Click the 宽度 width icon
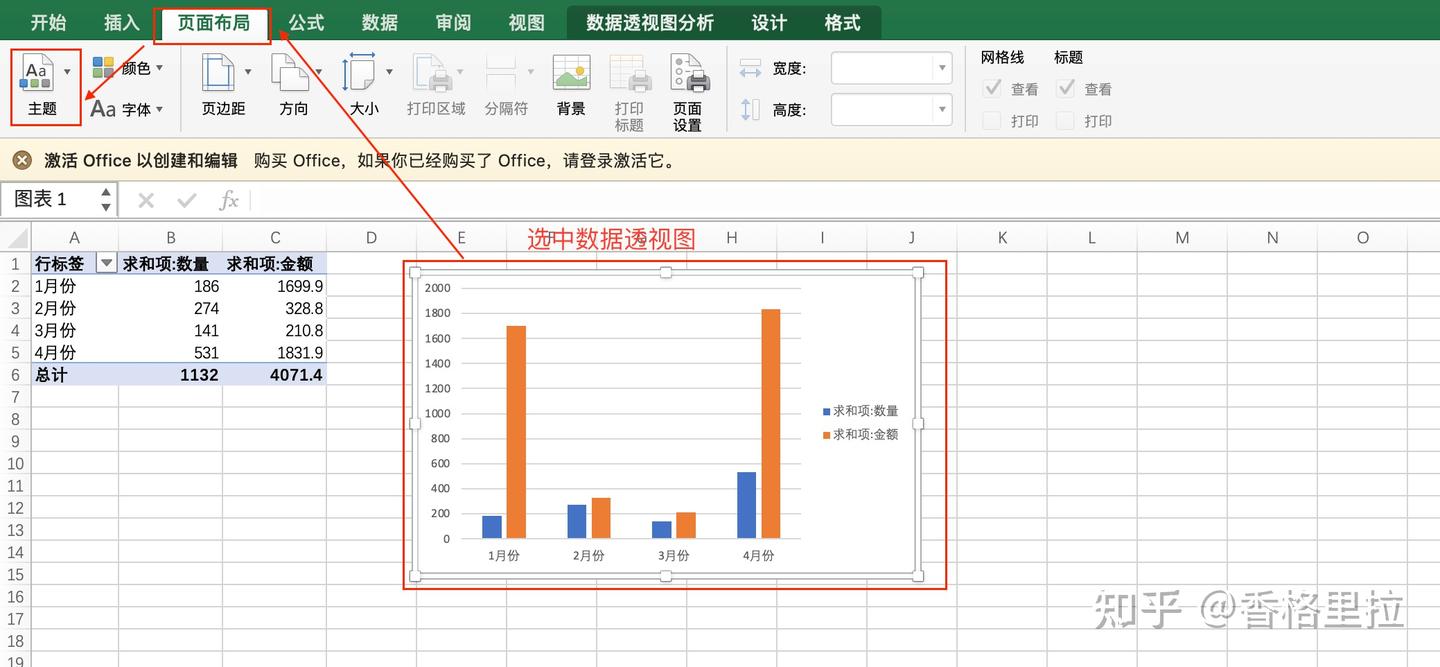The height and width of the screenshot is (667, 1440). (750, 68)
